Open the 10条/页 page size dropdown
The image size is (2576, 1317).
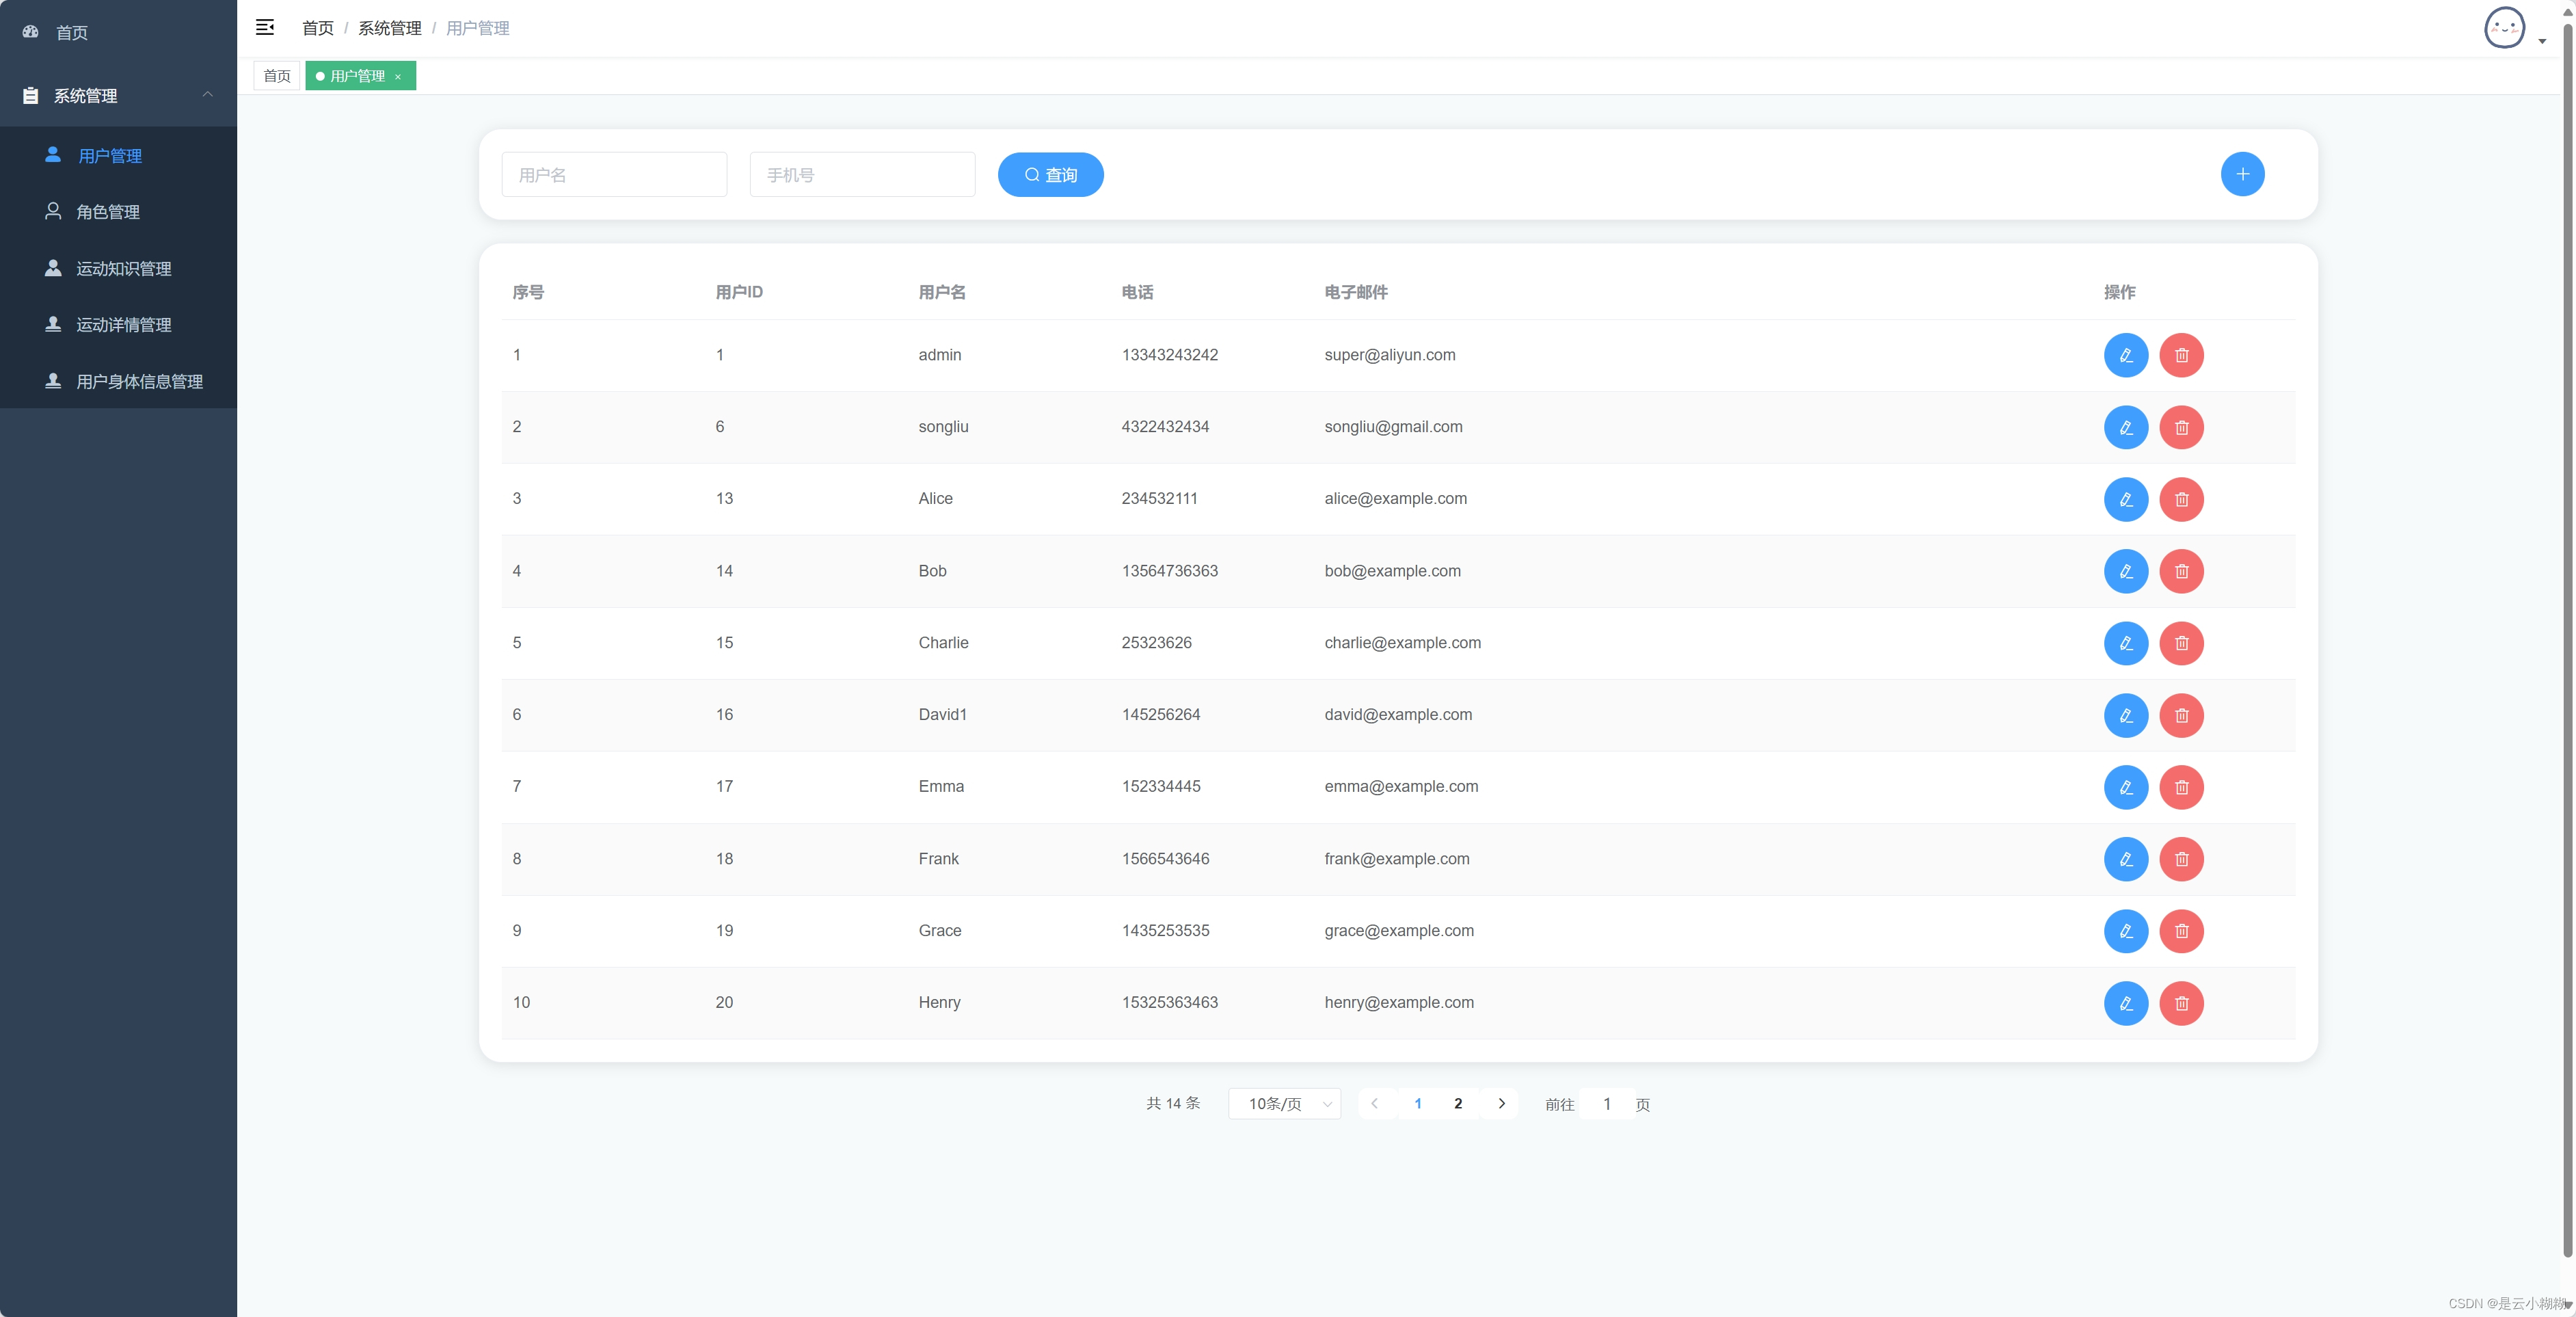[x=1285, y=1103]
